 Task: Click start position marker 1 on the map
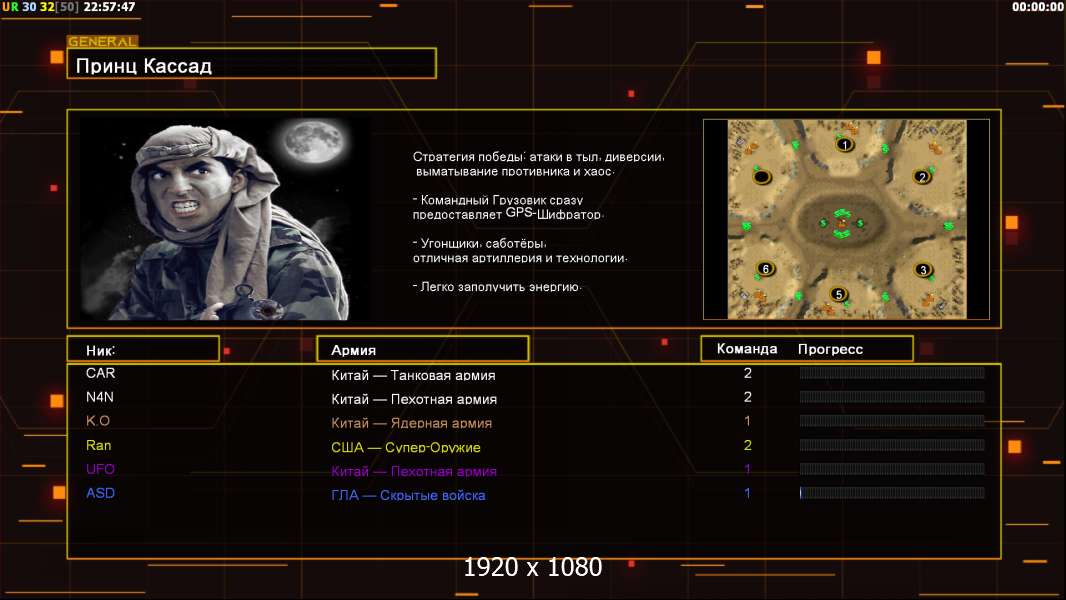(844, 145)
